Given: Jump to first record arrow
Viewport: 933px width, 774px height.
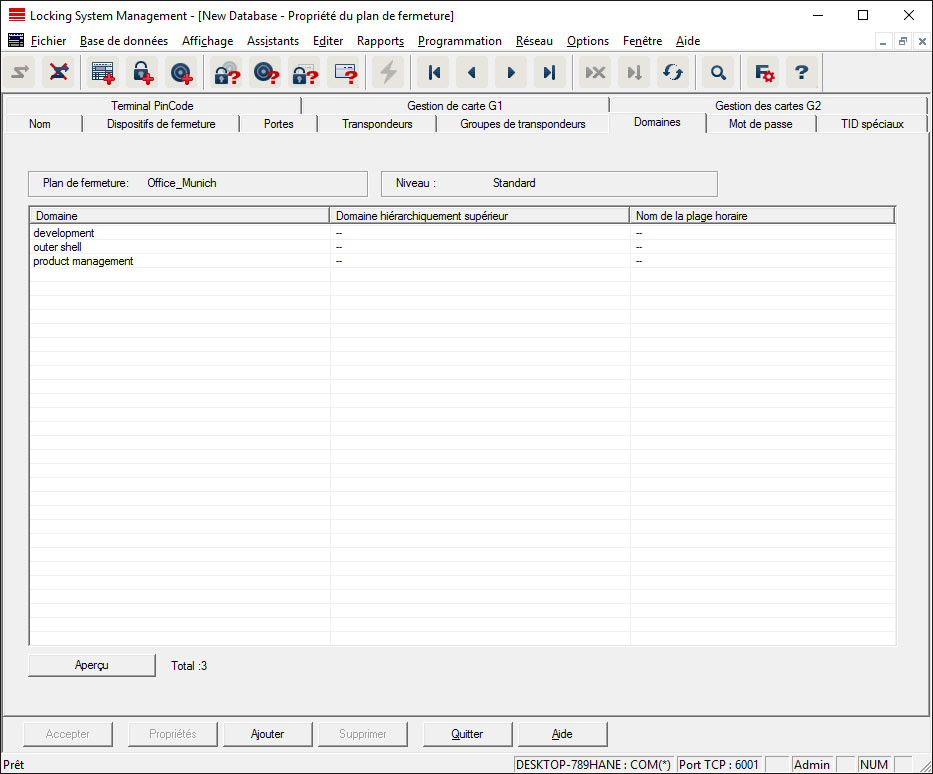Looking at the screenshot, I should coord(434,72).
